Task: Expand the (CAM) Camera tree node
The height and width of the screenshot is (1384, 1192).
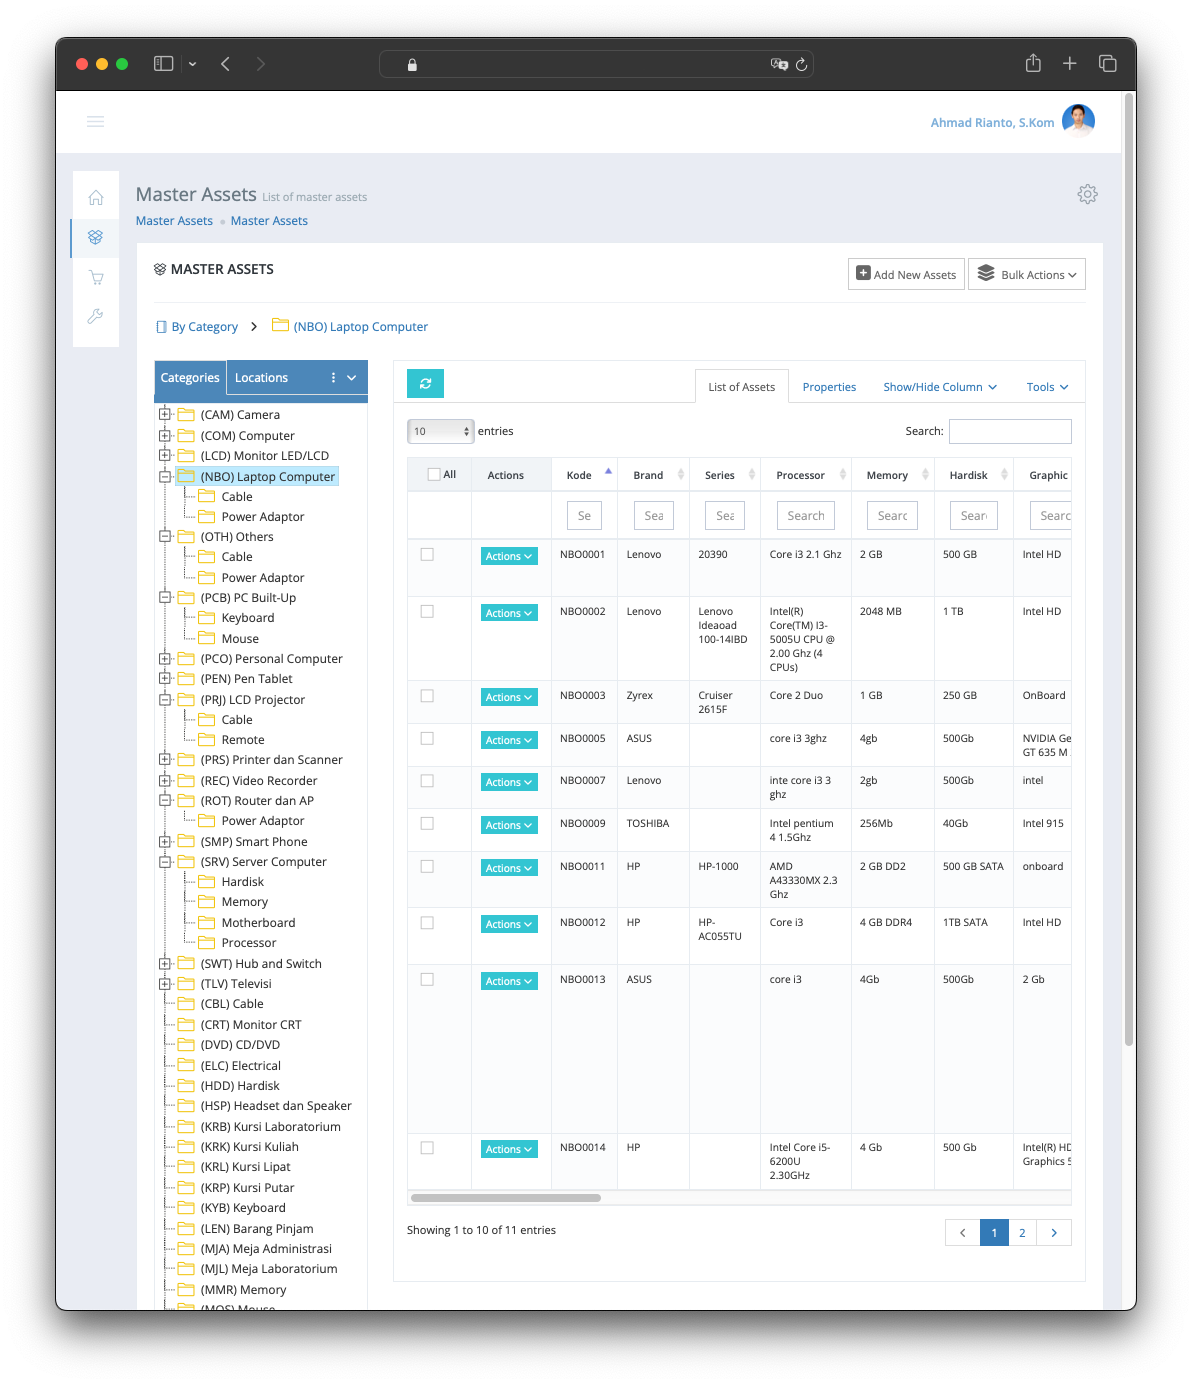Action: point(165,414)
